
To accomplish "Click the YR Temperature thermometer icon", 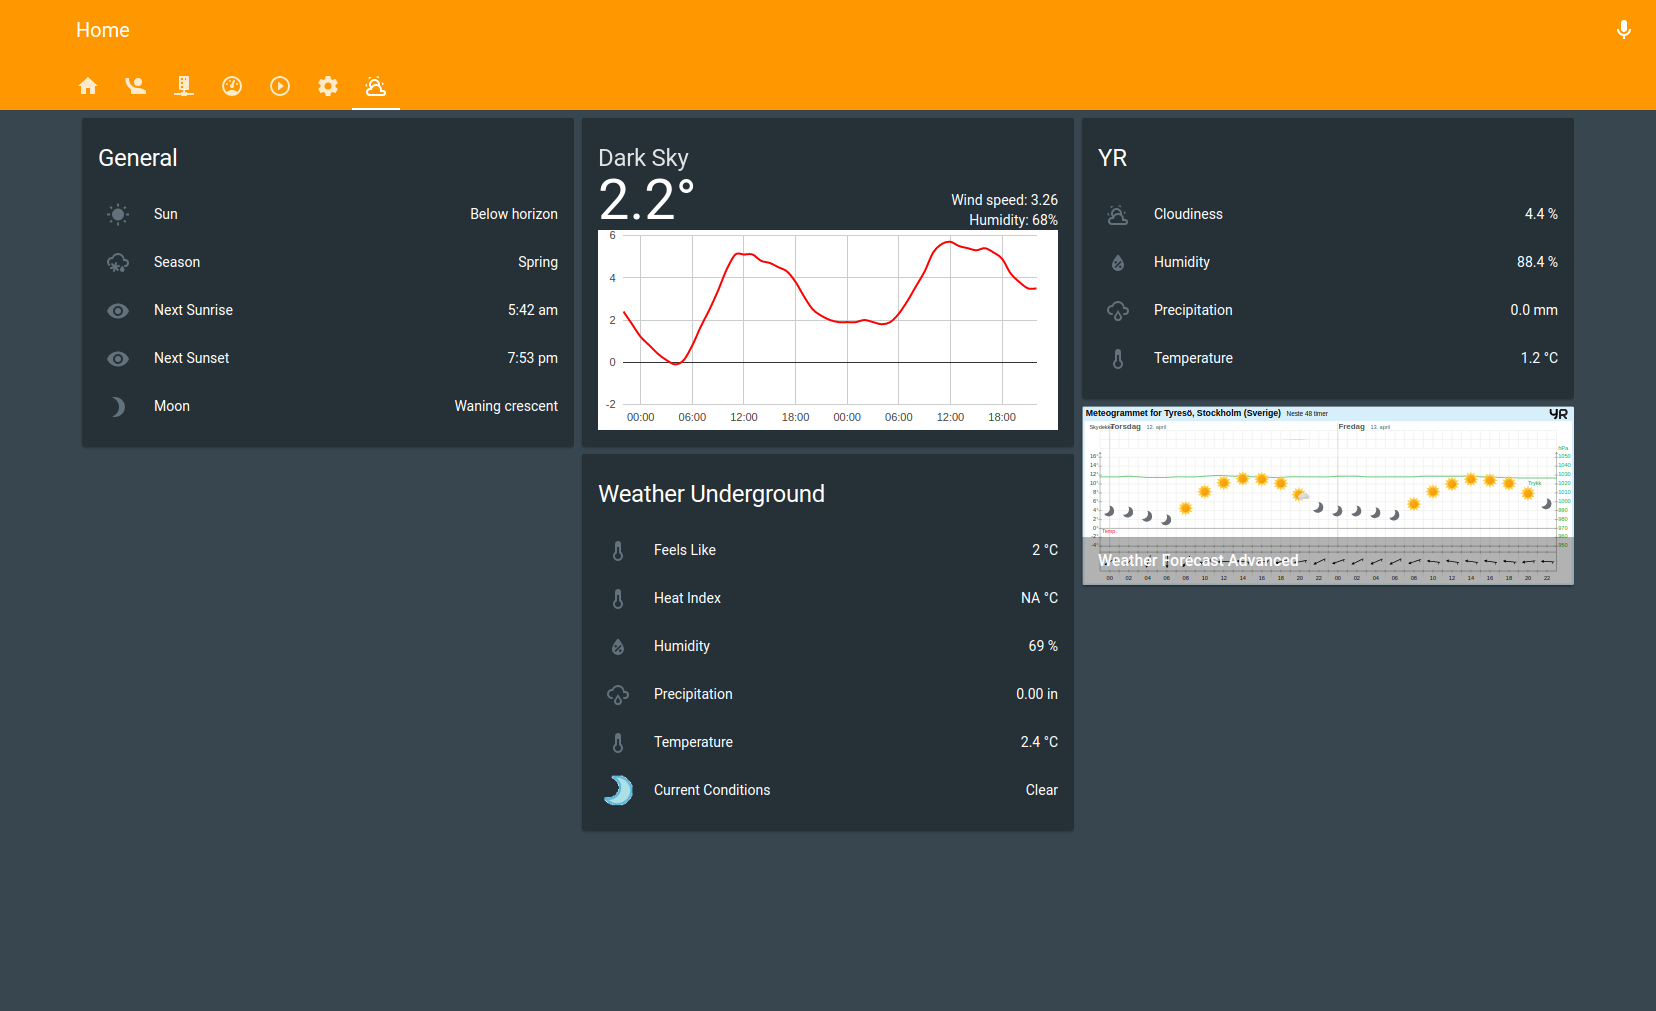I will 1118,358.
